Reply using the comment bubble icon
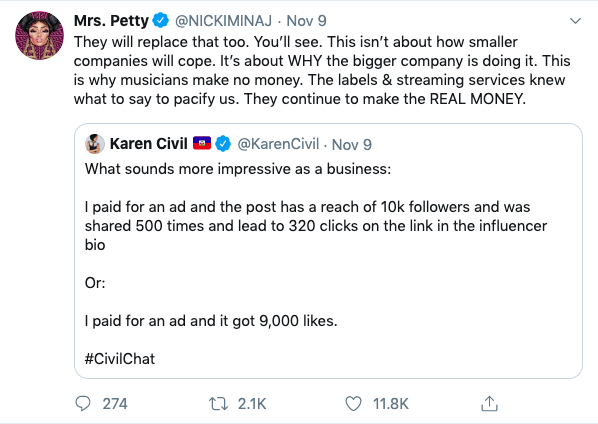Image resolution: width=598 pixels, height=424 pixels. coord(83,404)
